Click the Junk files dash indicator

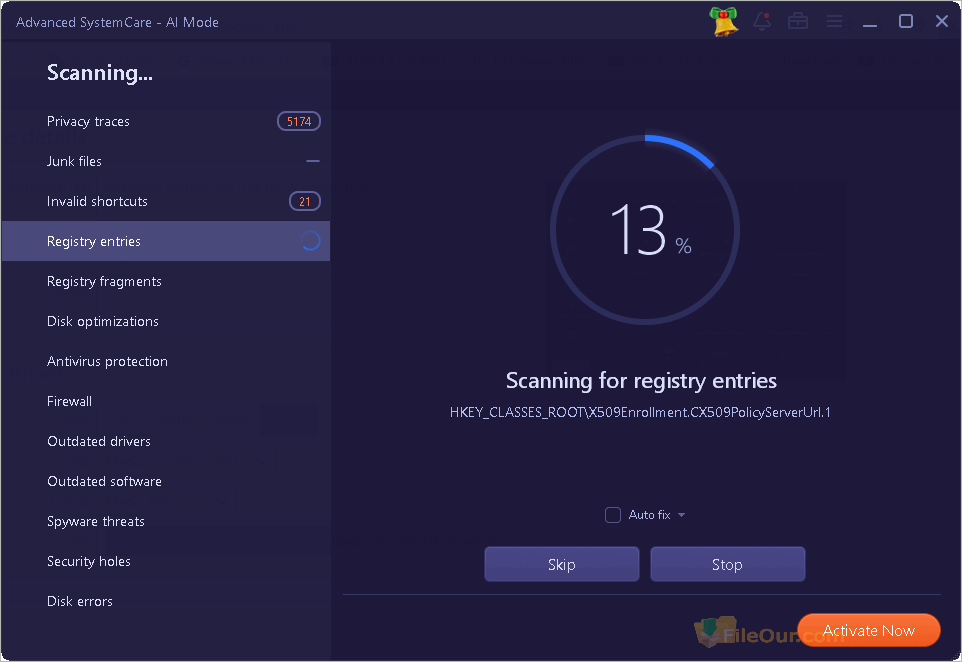pos(313,161)
